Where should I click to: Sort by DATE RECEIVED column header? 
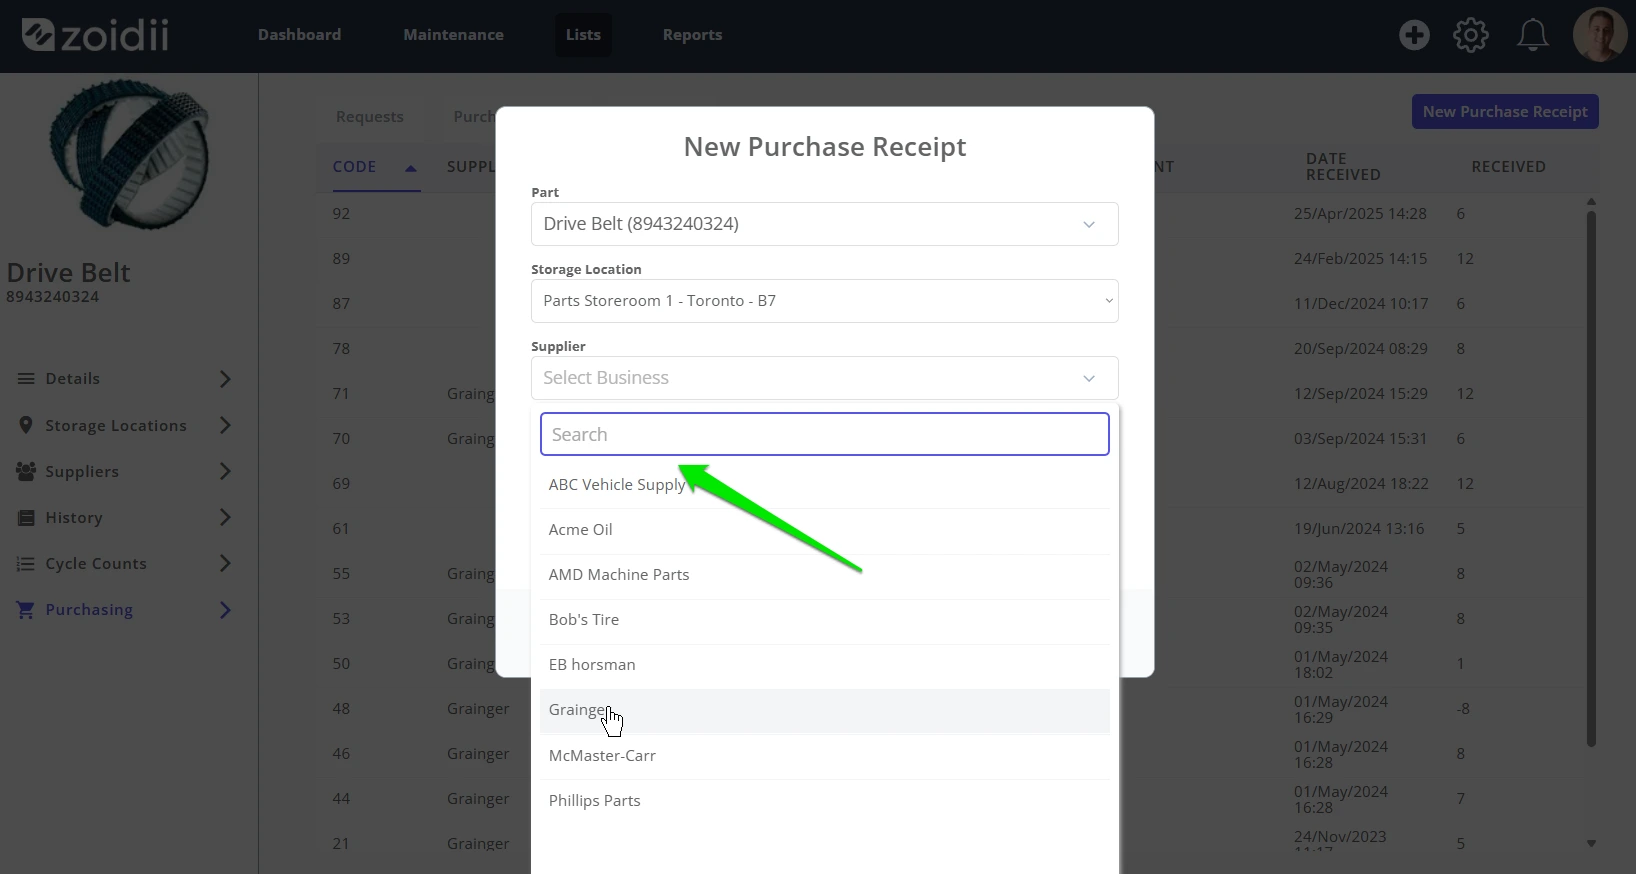[x=1343, y=167]
